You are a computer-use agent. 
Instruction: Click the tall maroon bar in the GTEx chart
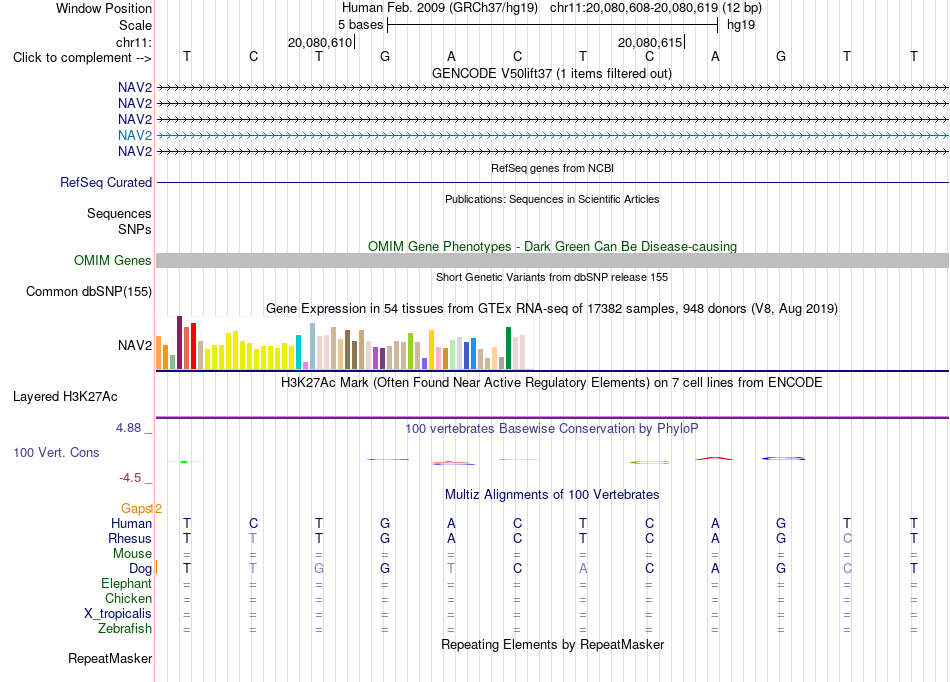(179, 343)
